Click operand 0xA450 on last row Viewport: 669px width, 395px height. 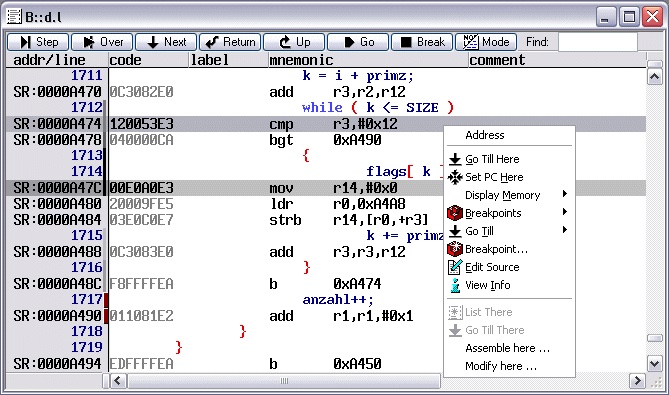(x=357, y=364)
